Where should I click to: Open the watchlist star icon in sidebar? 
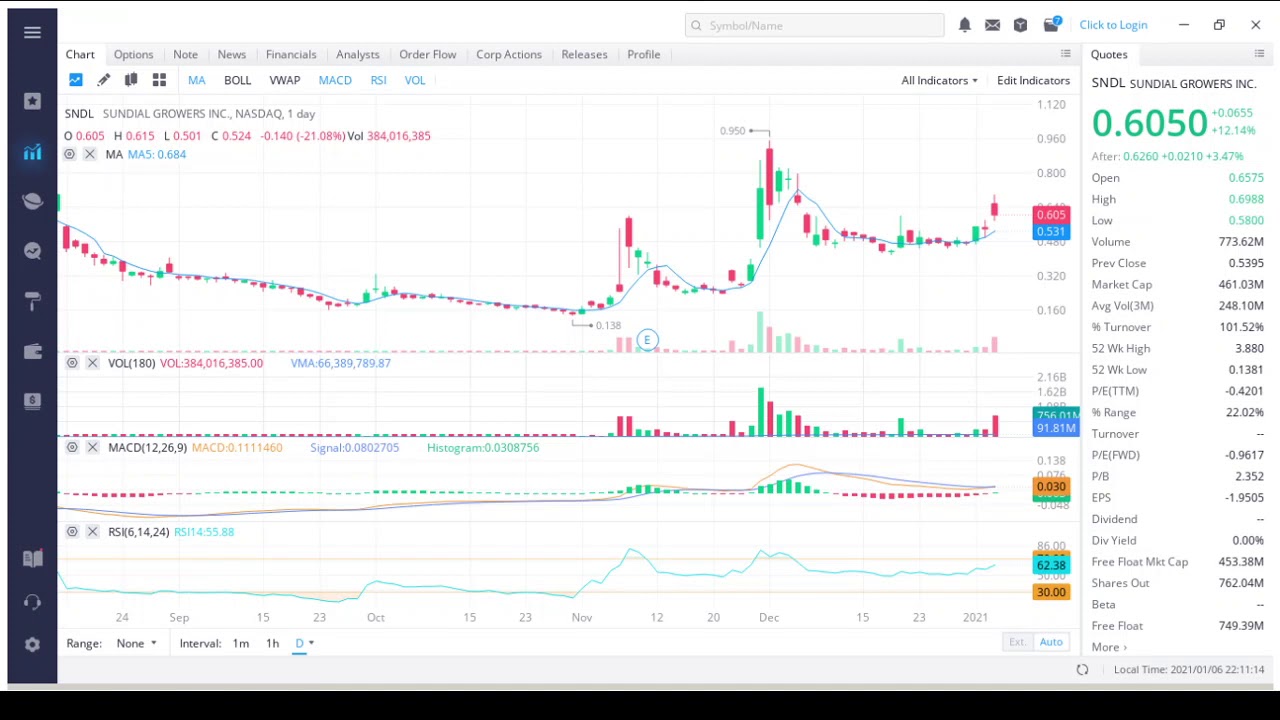32,100
